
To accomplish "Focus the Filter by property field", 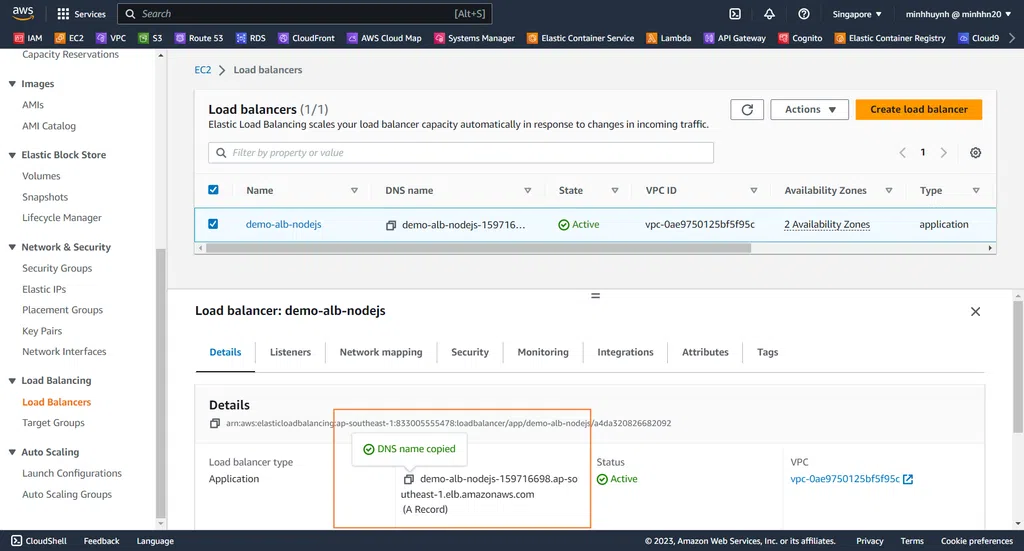I will tap(461, 153).
